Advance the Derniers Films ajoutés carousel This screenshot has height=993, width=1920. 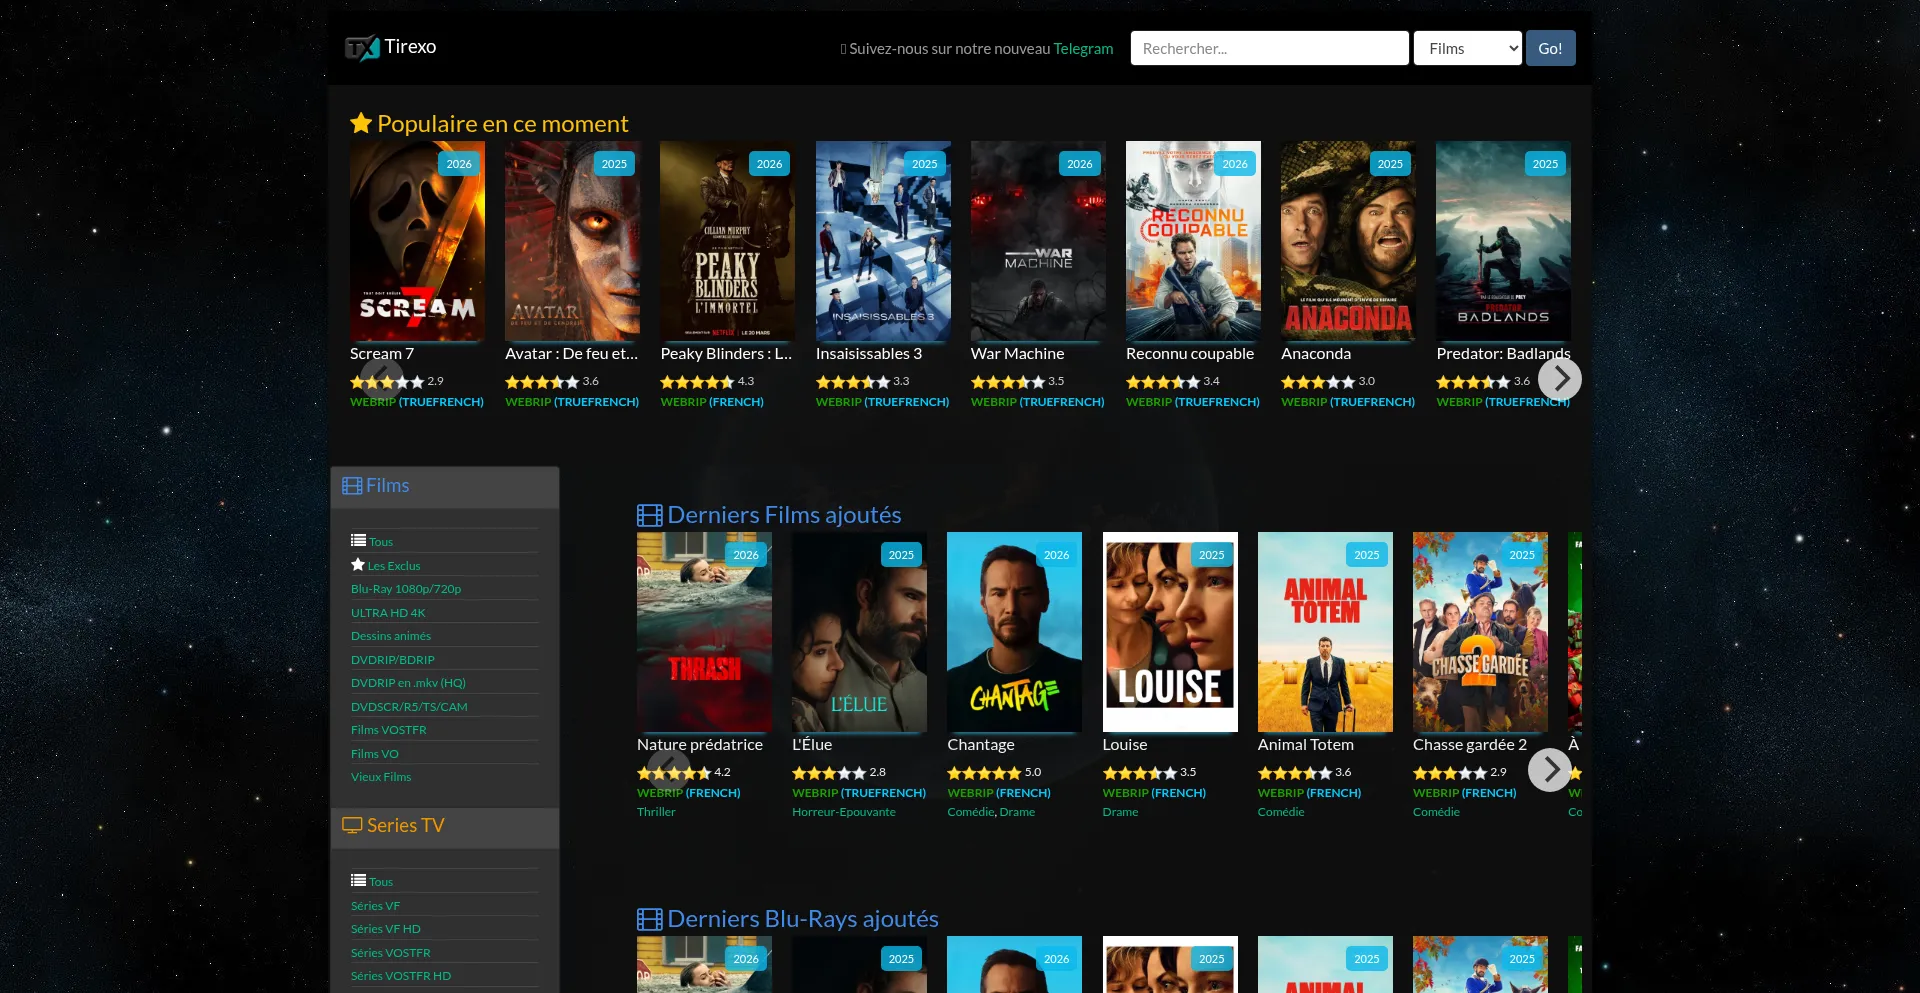pos(1549,769)
